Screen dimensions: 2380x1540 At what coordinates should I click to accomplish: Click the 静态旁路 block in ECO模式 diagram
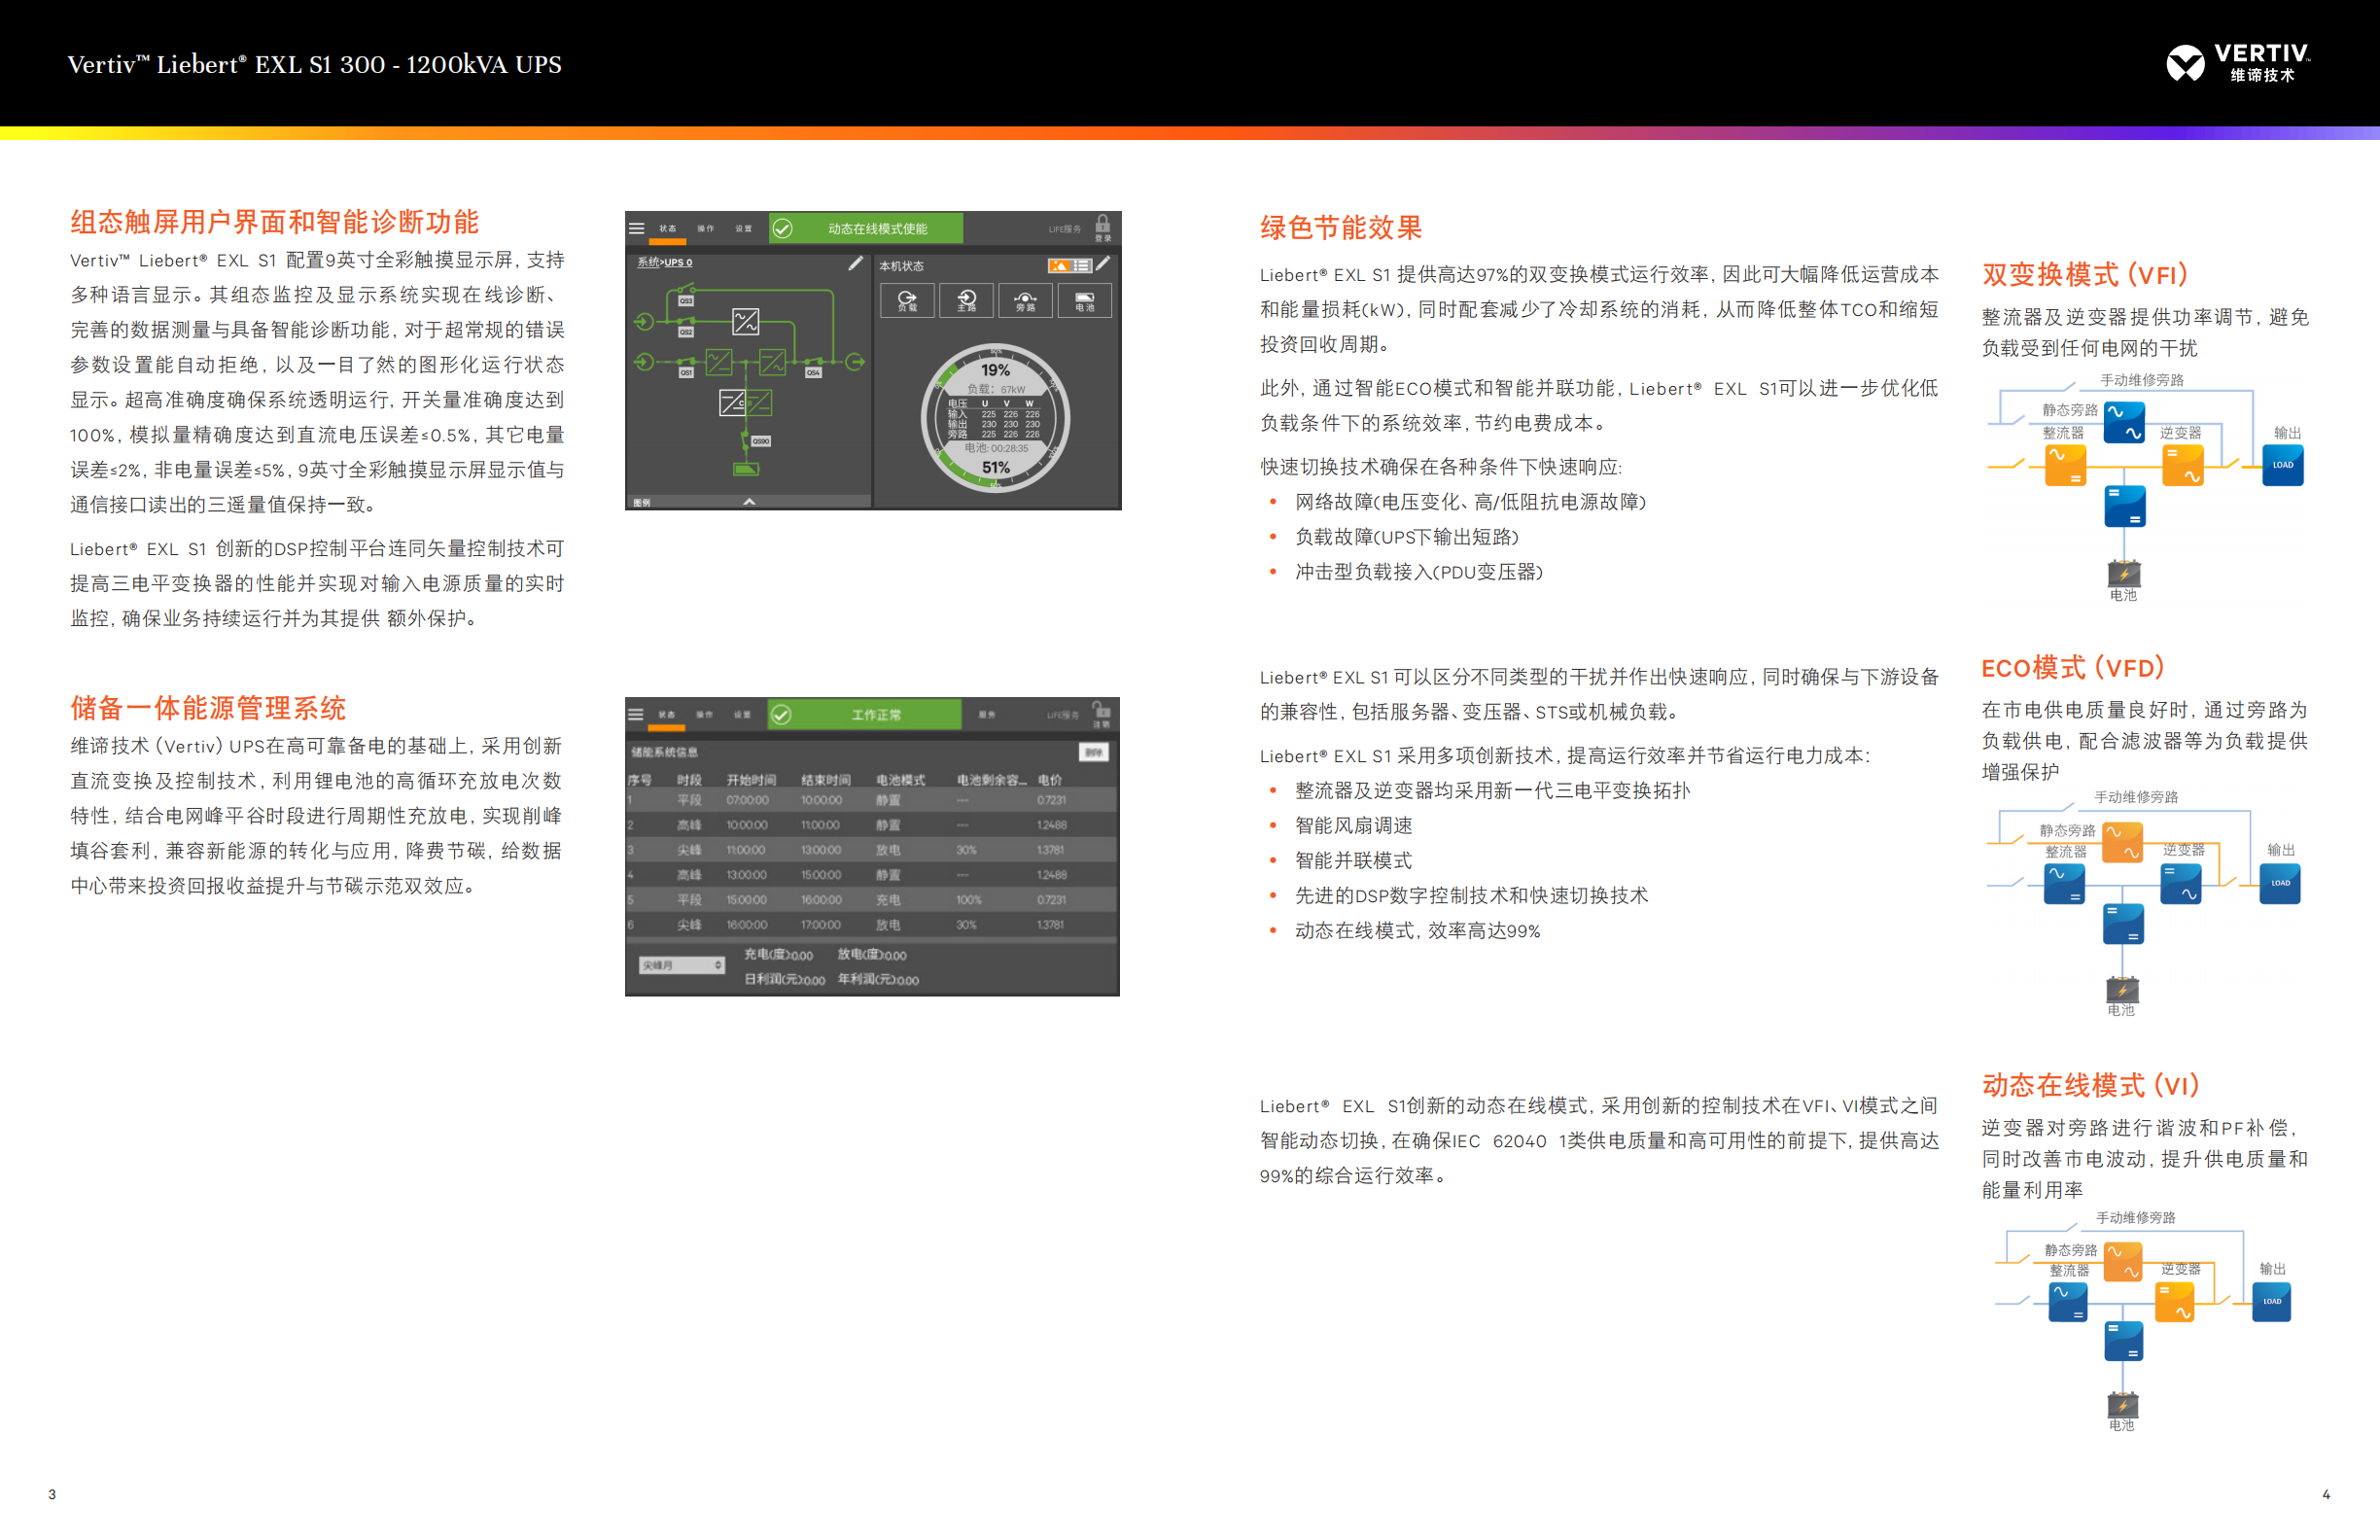point(2122,842)
